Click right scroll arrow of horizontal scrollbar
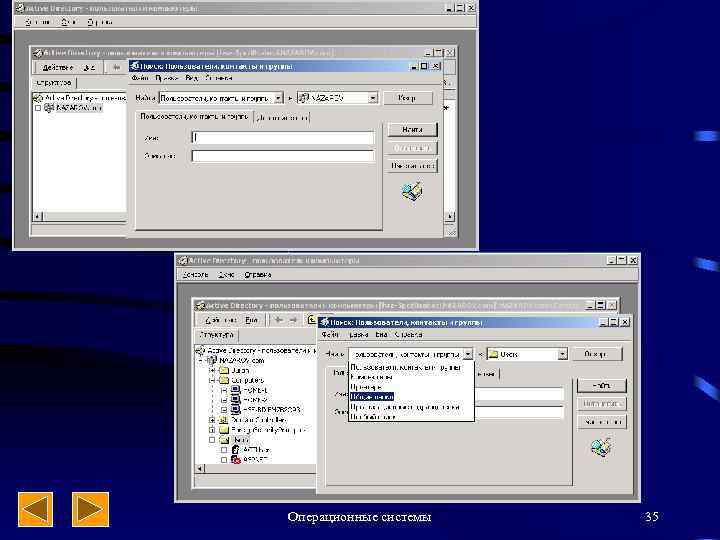This screenshot has width=720, height=540. [x=450, y=216]
